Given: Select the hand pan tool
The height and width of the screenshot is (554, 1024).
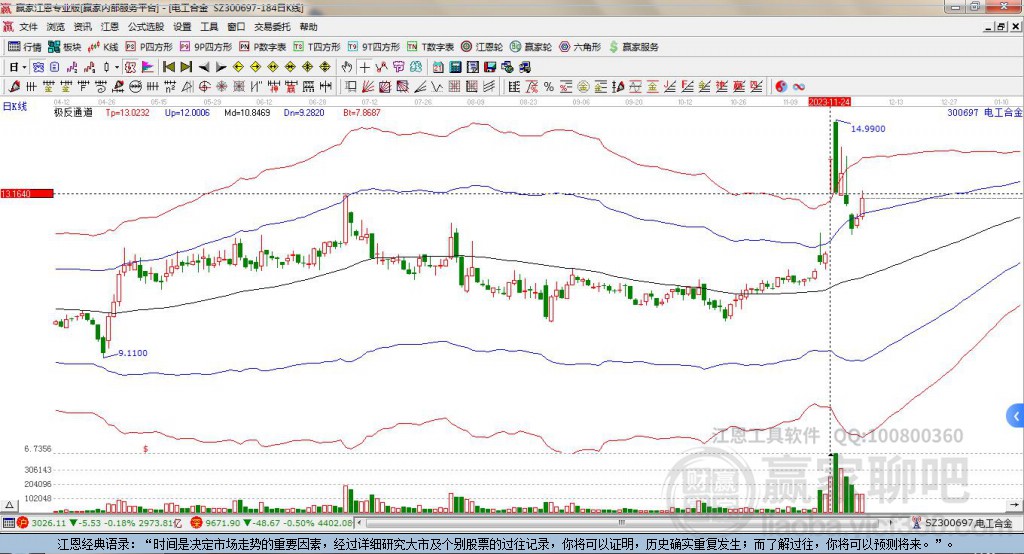Looking at the screenshot, I should [347, 67].
